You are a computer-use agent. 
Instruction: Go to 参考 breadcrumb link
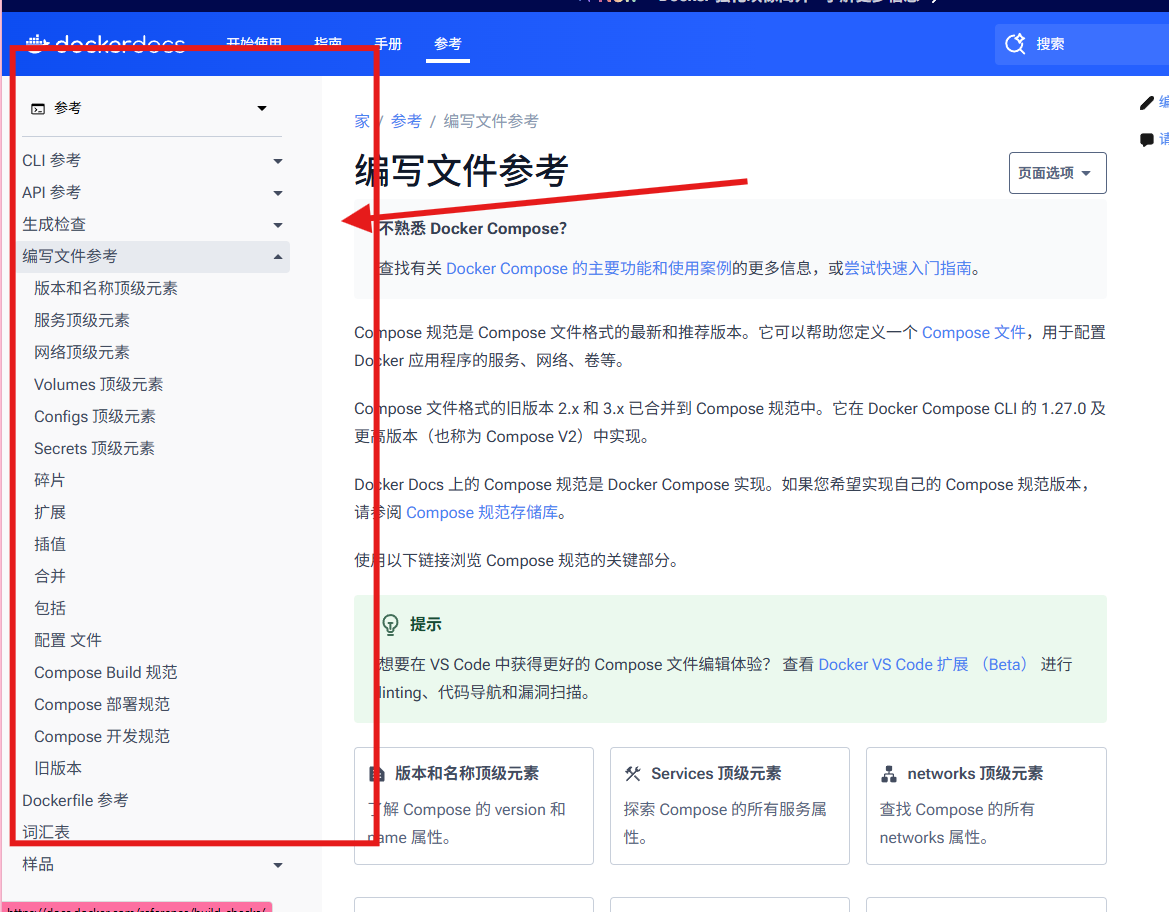pos(406,121)
